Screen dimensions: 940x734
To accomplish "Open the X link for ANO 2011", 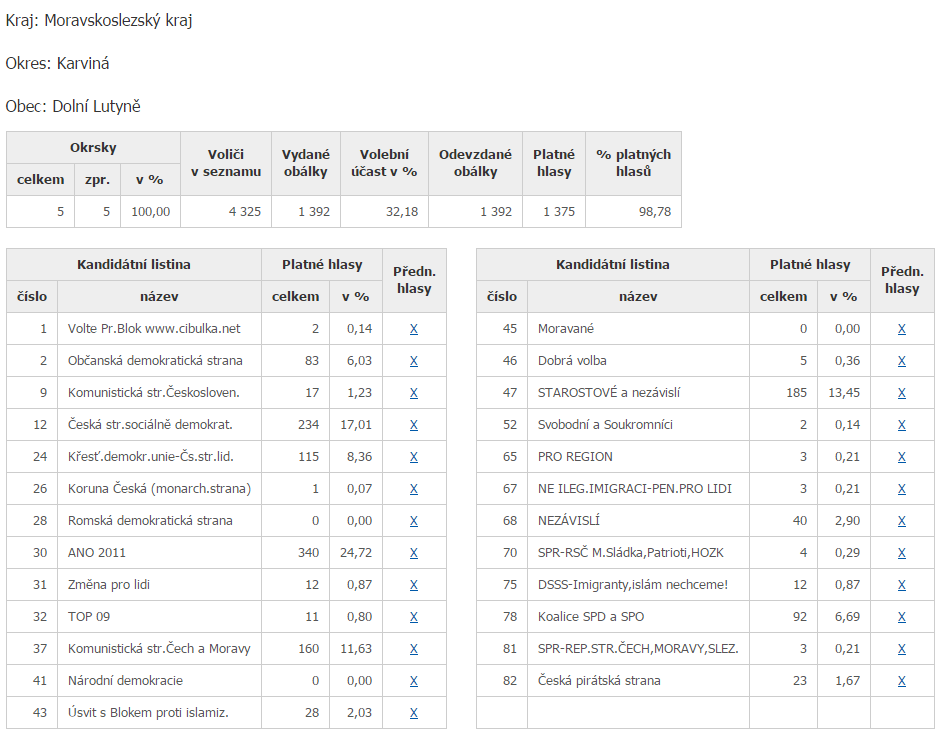I will point(413,553).
